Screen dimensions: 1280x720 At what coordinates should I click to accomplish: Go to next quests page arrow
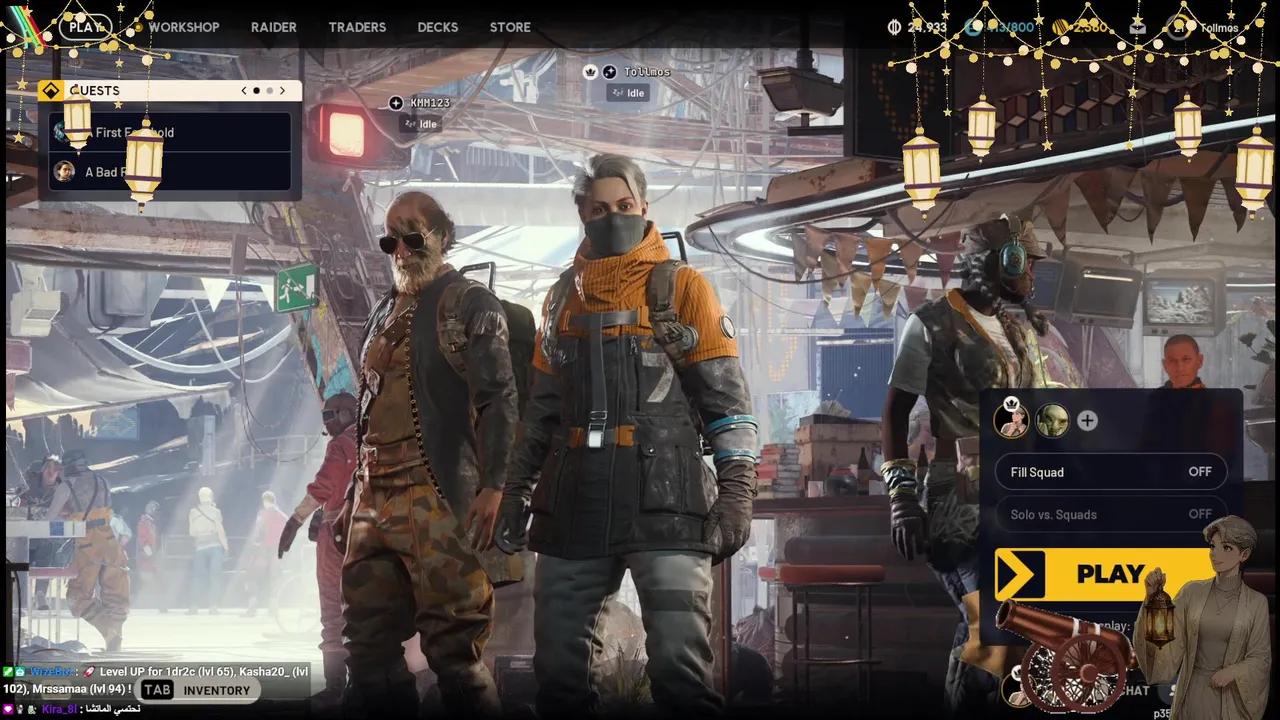[x=282, y=90]
